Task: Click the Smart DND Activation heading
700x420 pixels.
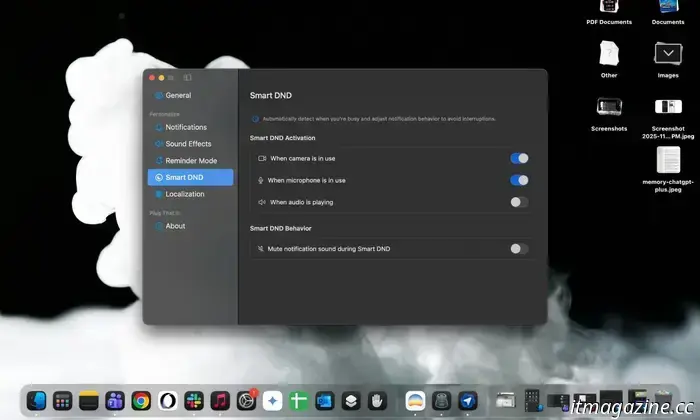Action: (283, 138)
